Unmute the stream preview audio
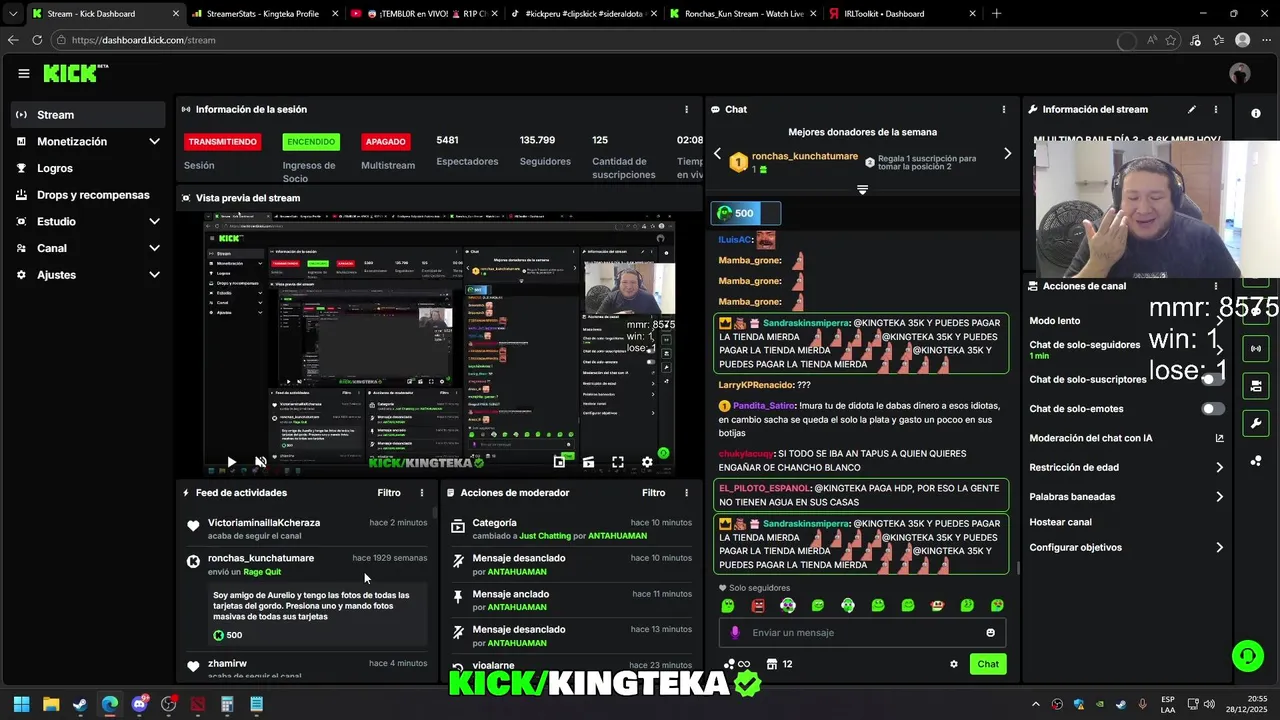The height and width of the screenshot is (720, 1280). (260, 462)
